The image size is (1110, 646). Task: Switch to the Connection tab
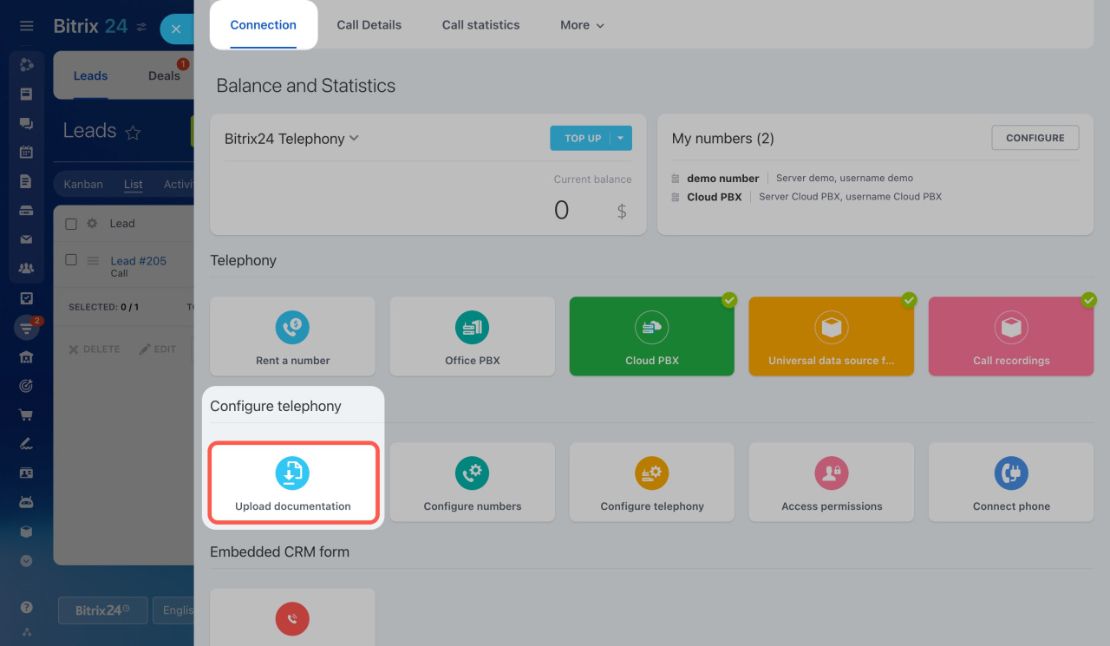coord(263,25)
